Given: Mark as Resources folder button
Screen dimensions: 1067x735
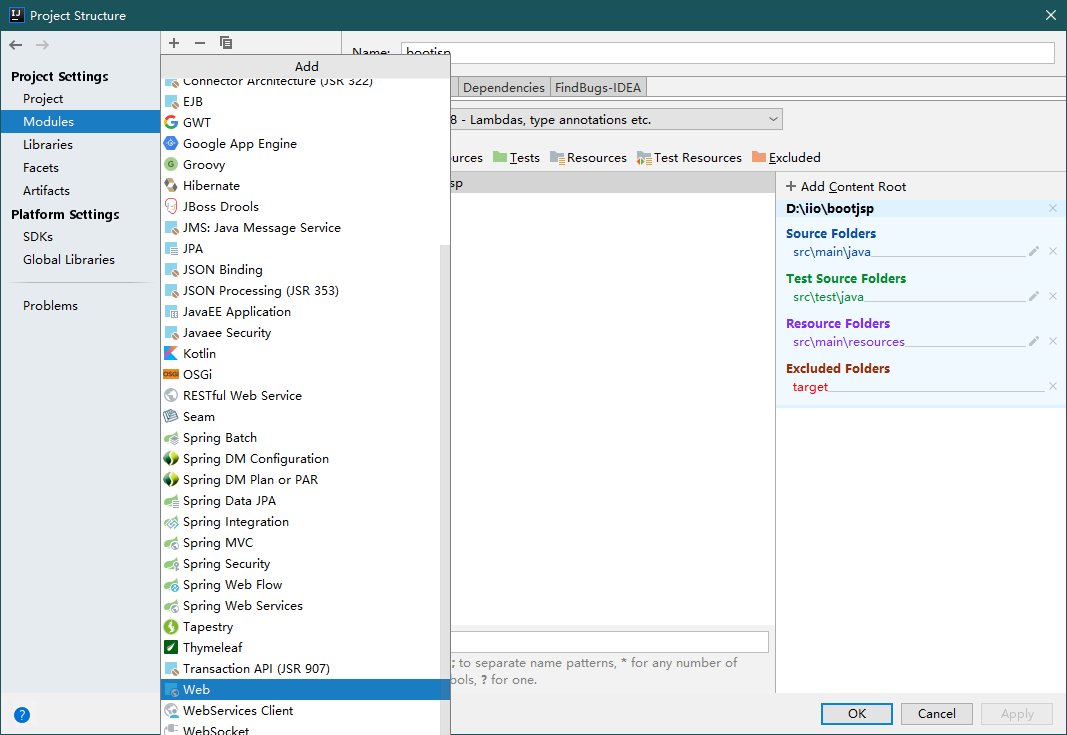Looking at the screenshot, I should (588, 158).
